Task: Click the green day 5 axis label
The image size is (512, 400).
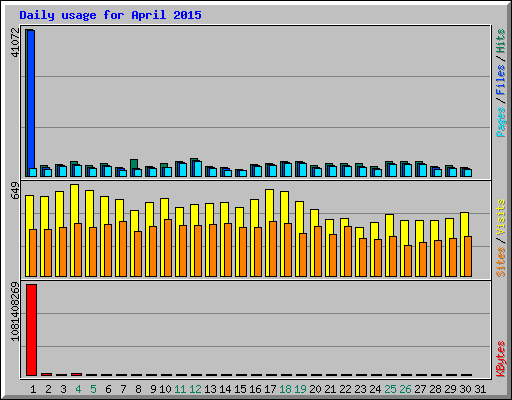Action: 93,389
